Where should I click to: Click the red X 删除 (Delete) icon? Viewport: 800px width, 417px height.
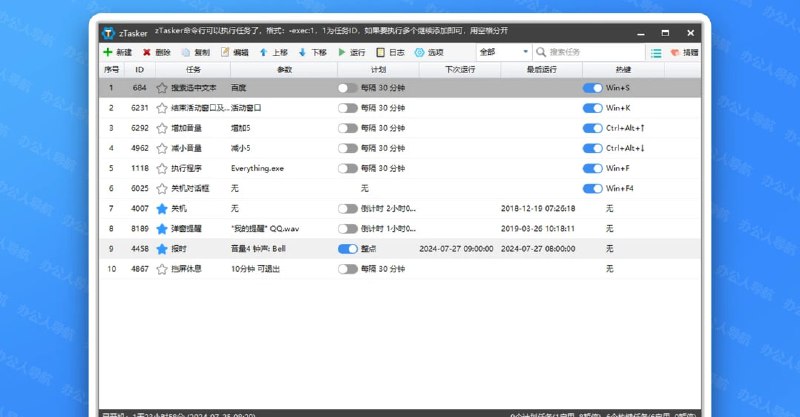click(147, 52)
